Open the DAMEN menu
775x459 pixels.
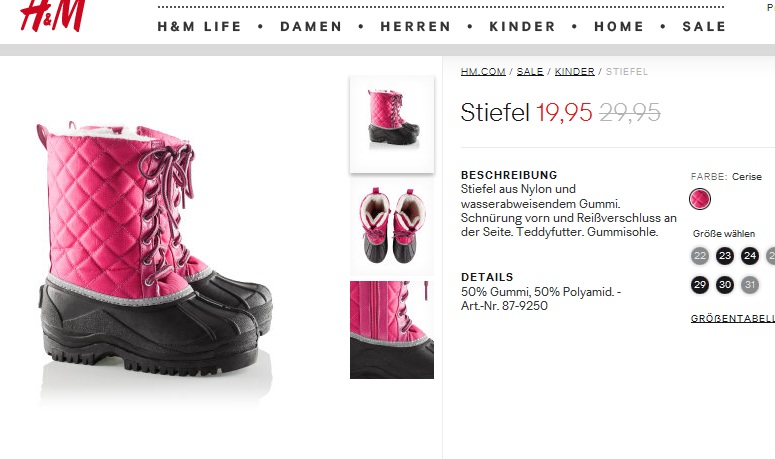311,26
